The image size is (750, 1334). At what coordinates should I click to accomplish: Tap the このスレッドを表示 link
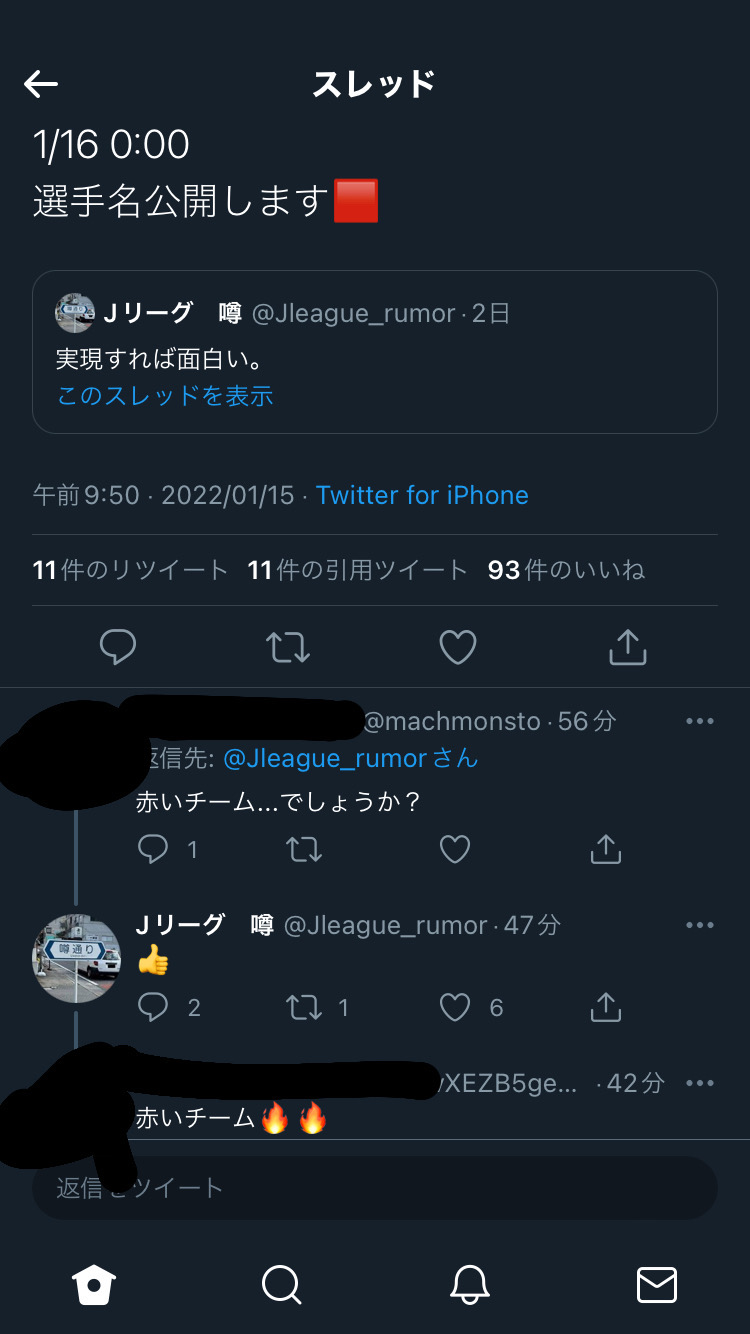[165, 396]
